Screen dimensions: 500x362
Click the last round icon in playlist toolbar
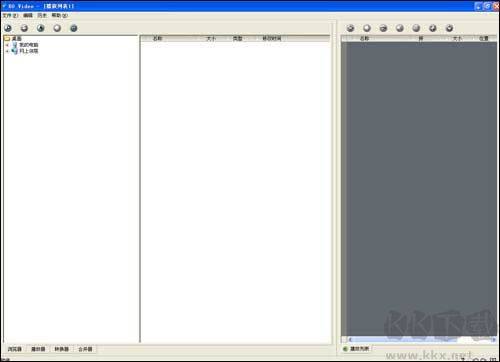click(449, 28)
